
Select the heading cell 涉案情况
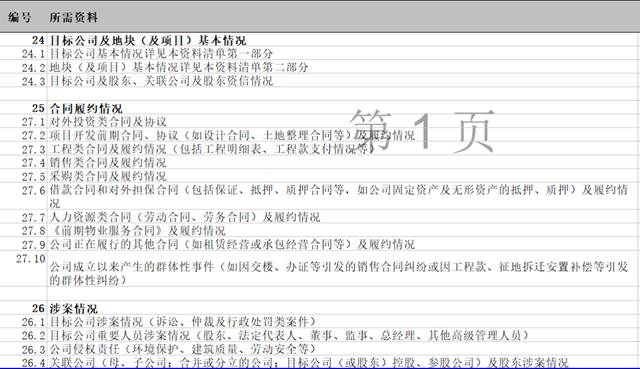(73, 309)
